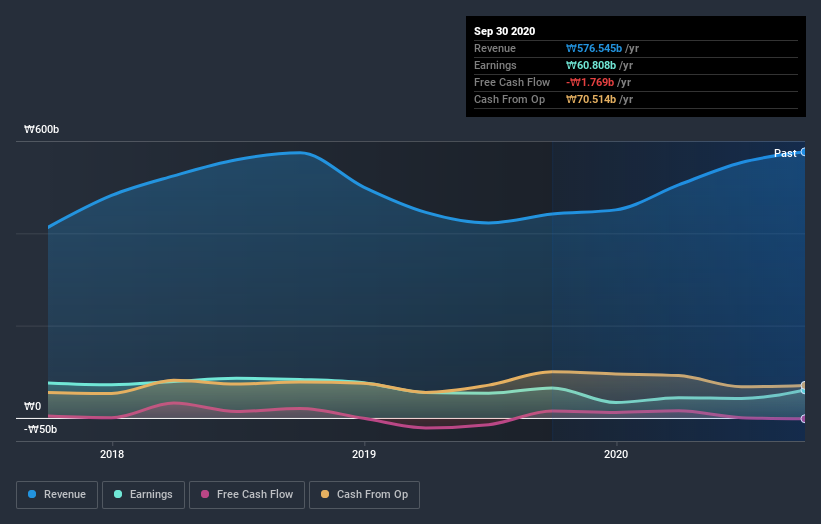The height and width of the screenshot is (524, 821).
Task: Toggle the Cash From Op legend button
Action: click(x=364, y=495)
